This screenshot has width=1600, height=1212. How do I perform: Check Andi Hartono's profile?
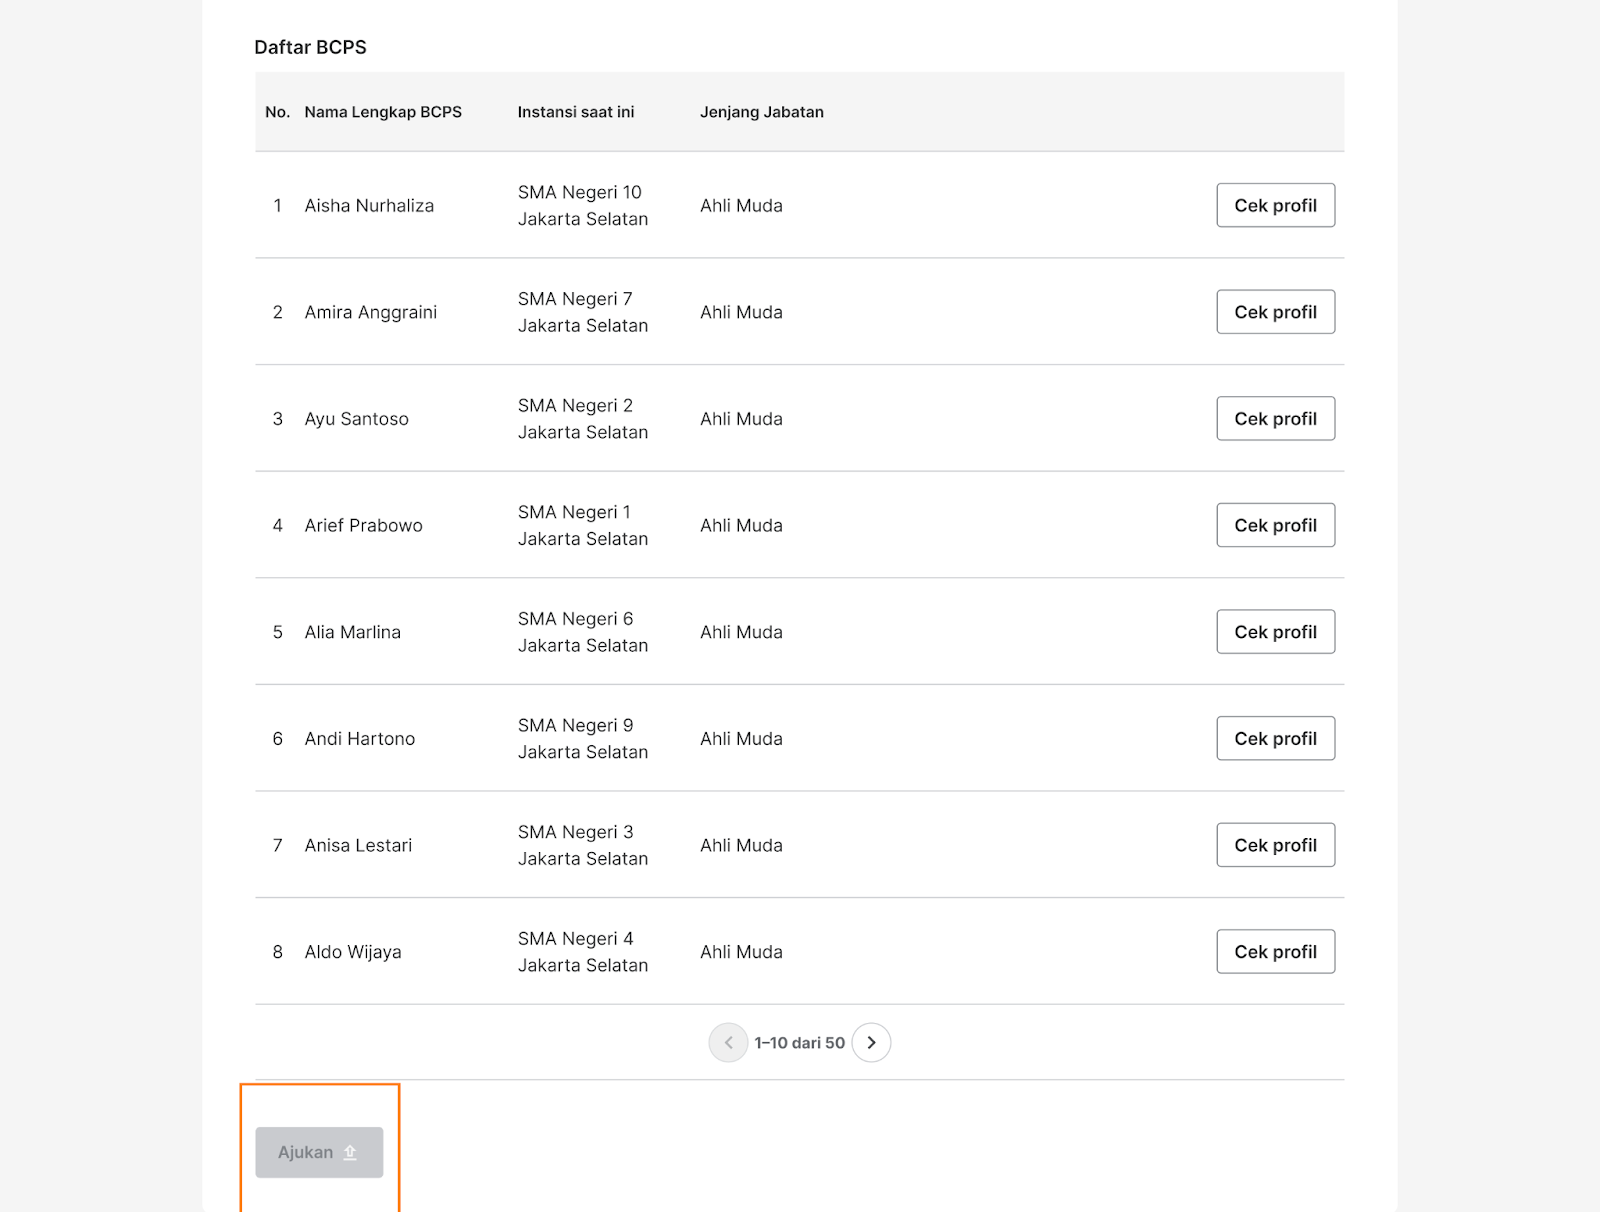tap(1275, 738)
